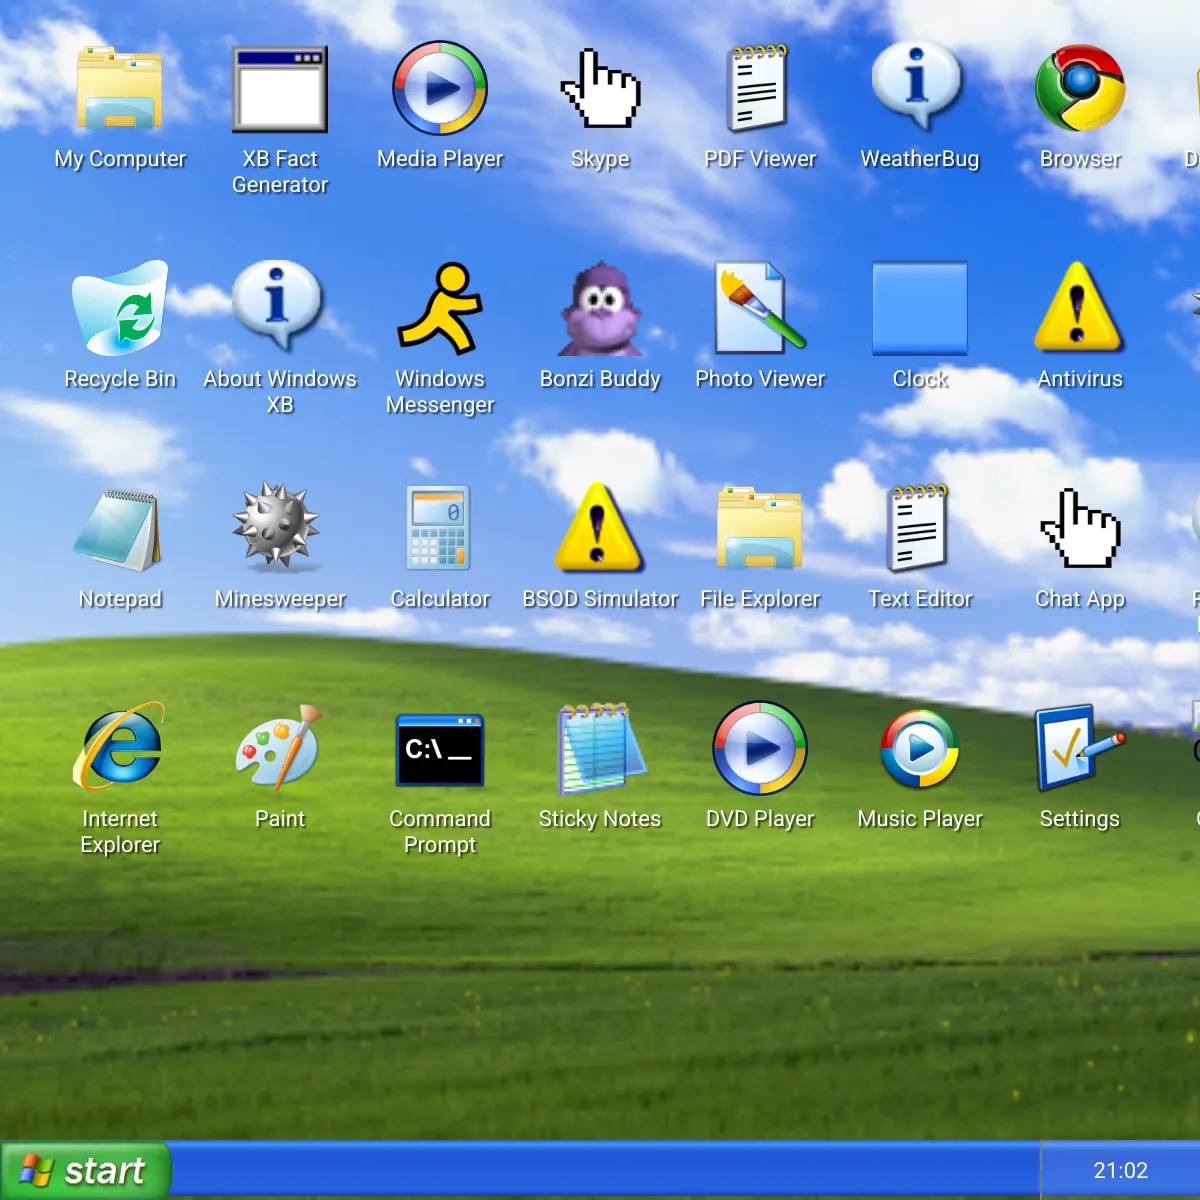Launch the XB Fact Generator shortcut
The height and width of the screenshot is (1200, 1200).
(280, 88)
